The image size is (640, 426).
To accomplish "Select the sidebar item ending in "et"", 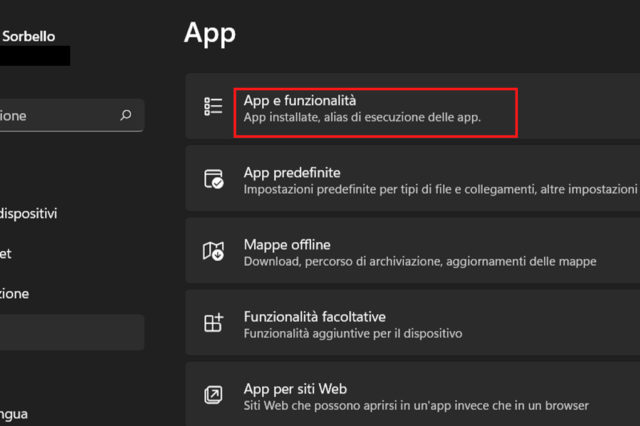I will click(x=8, y=253).
